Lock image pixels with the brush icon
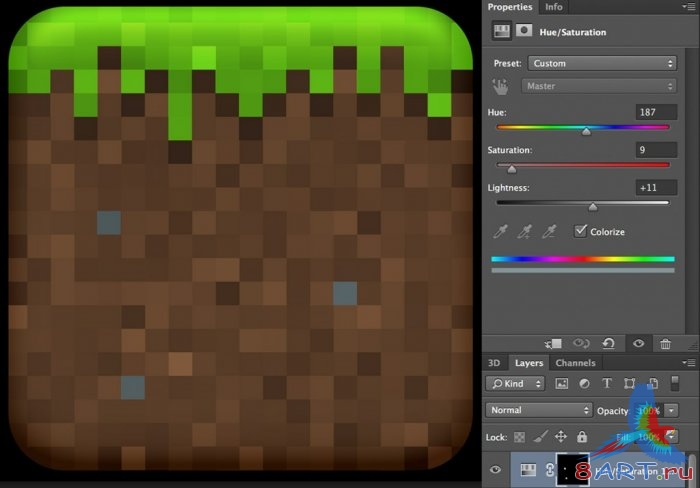 point(541,437)
